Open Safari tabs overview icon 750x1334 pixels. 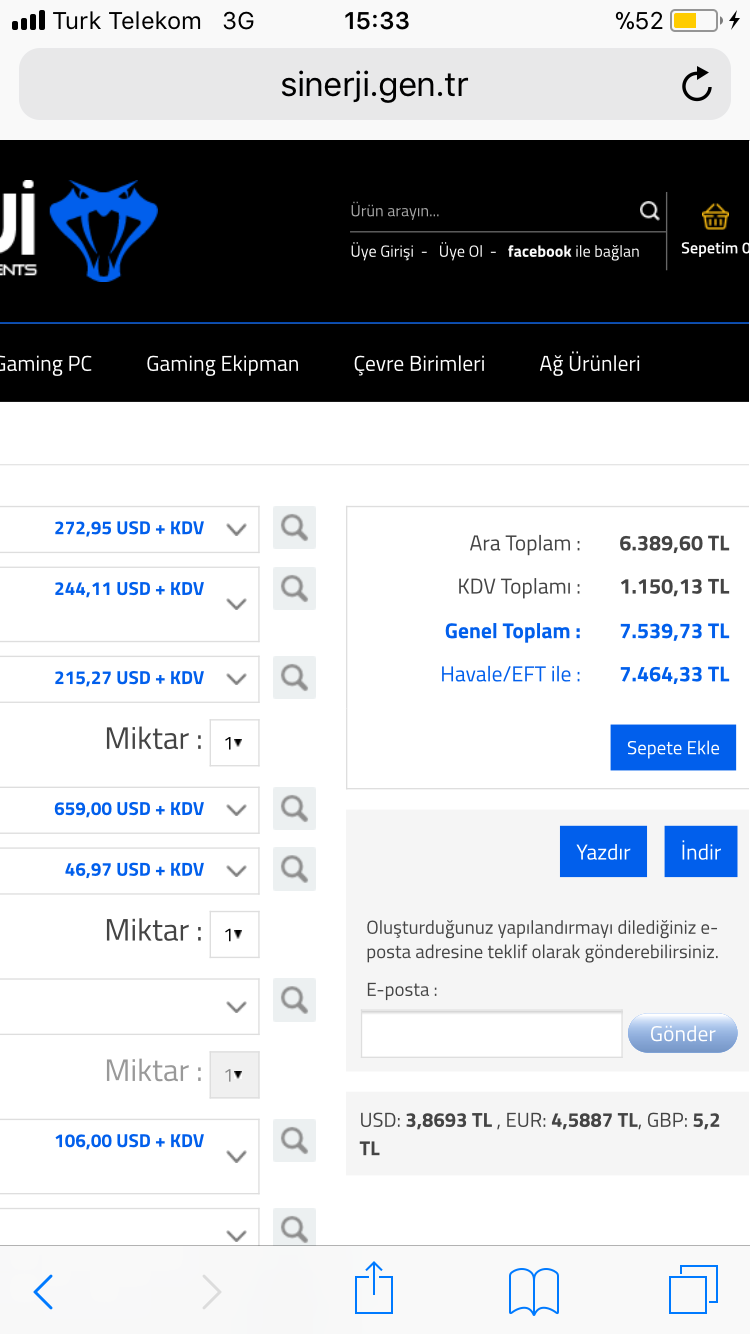point(694,1290)
